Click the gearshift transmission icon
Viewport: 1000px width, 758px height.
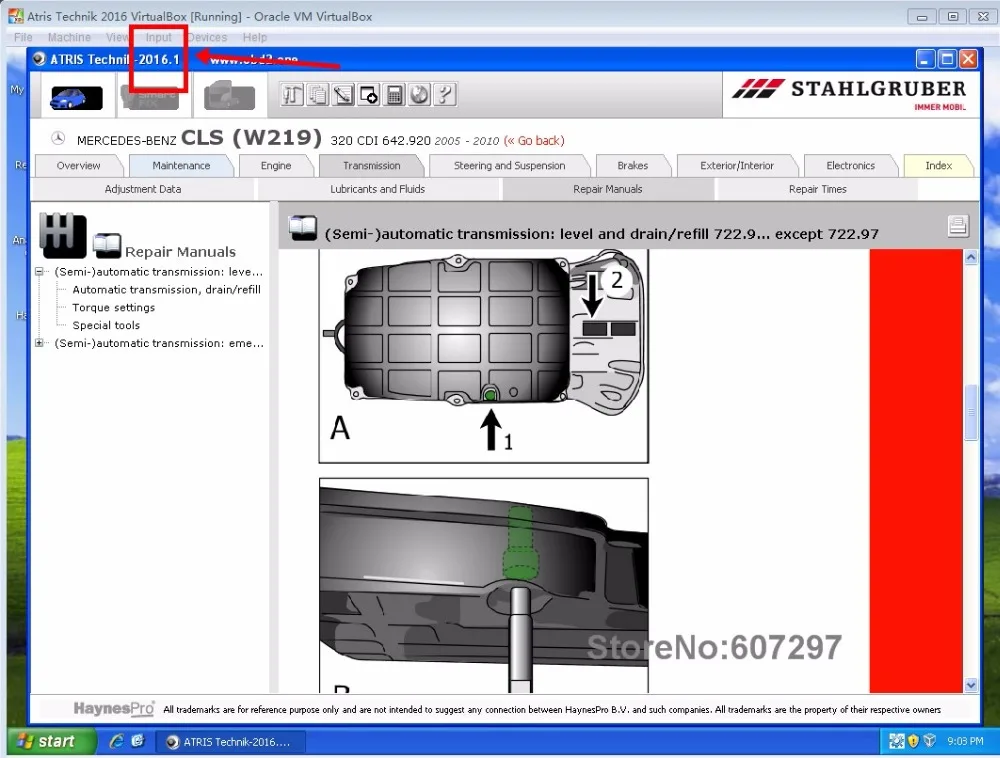tap(62, 235)
